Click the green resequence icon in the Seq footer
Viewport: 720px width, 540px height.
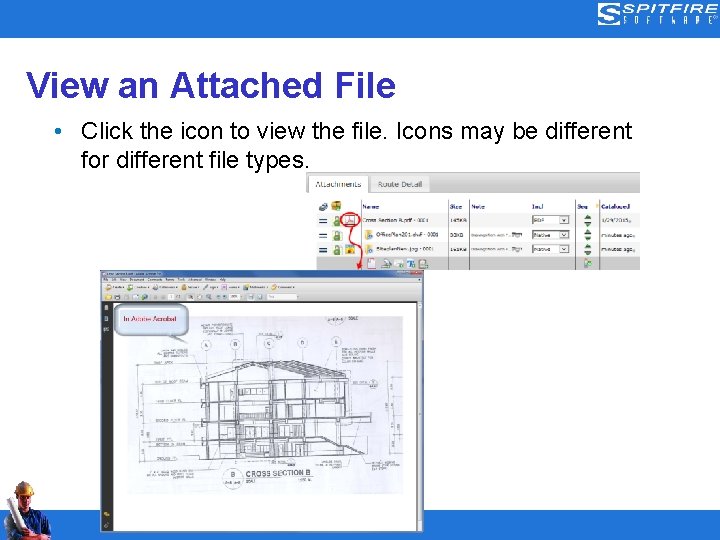588,263
